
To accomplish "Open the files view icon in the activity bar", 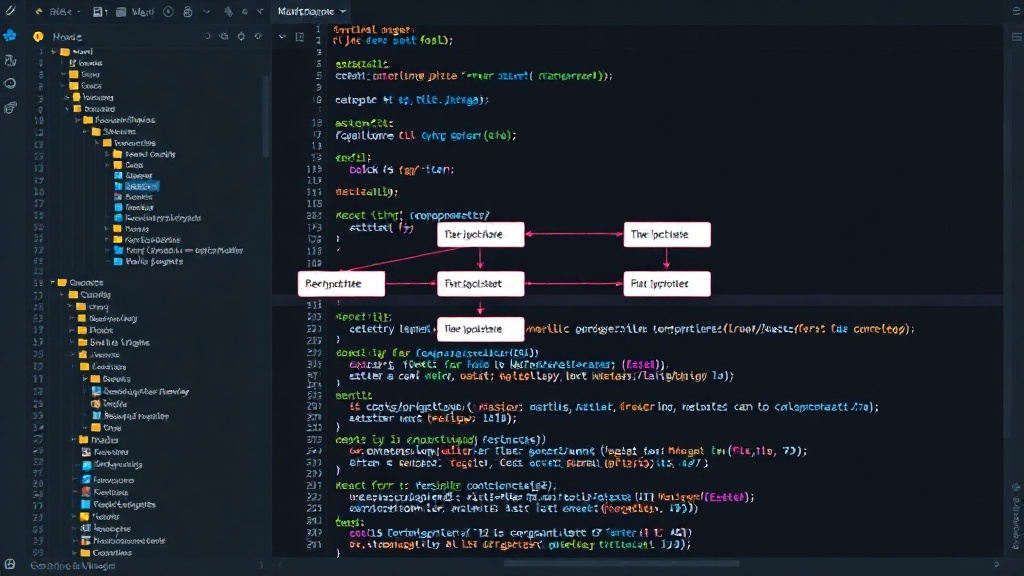I will pos(10,61).
